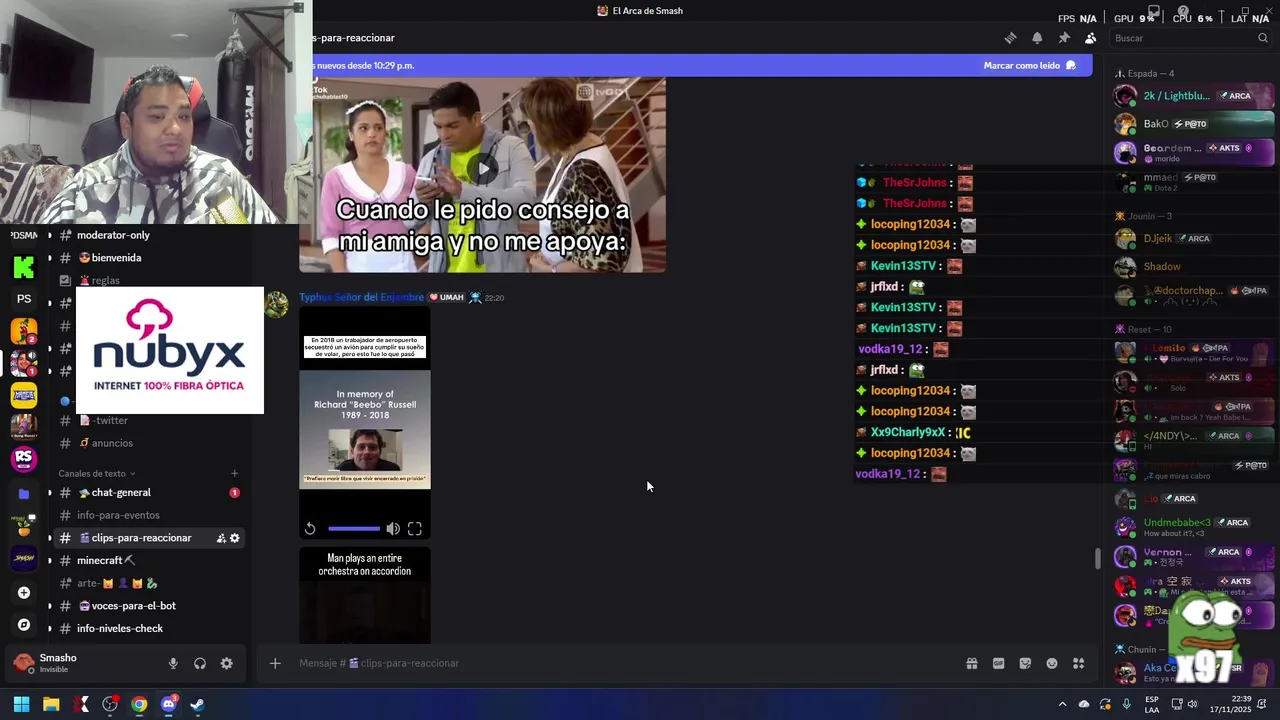Open Steam from the taskbar
This screenshot has height=720, width=1280.
pos(198,704)
